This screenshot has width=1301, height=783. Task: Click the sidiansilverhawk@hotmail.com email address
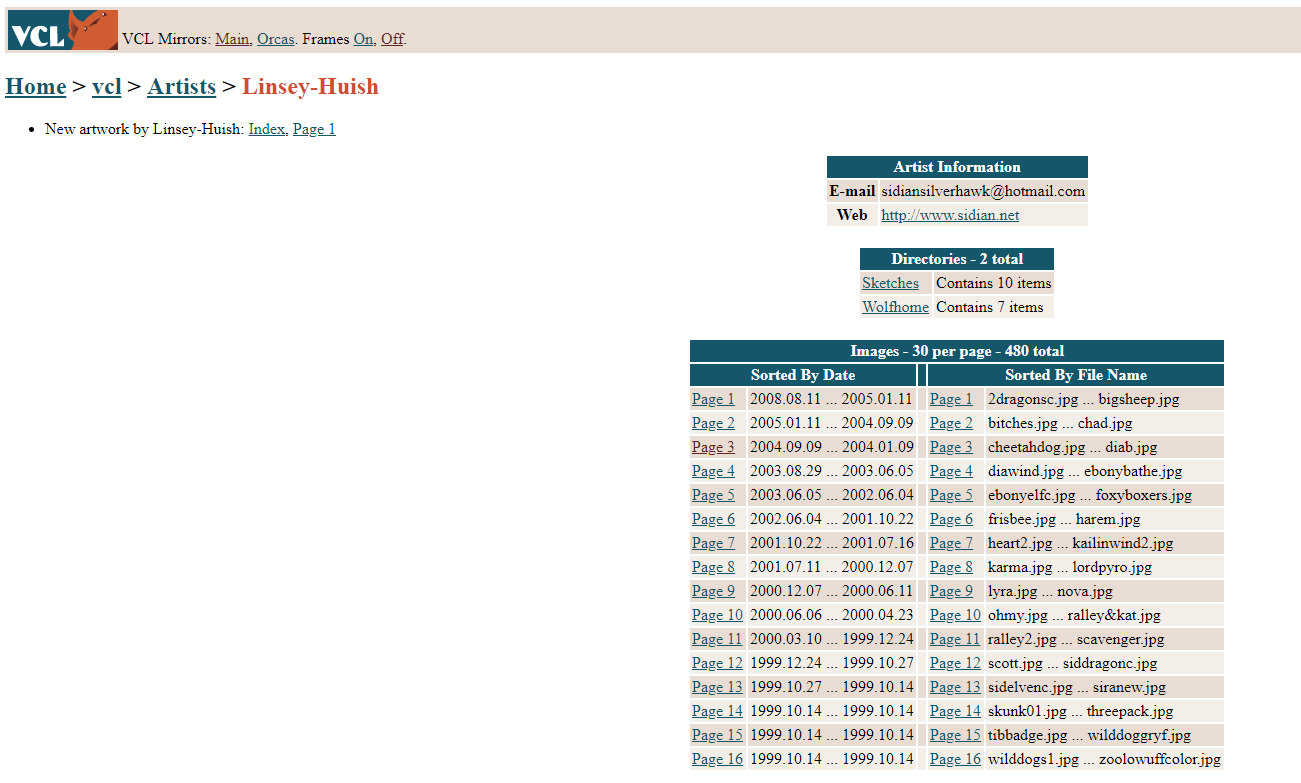(x=983, y=191)
